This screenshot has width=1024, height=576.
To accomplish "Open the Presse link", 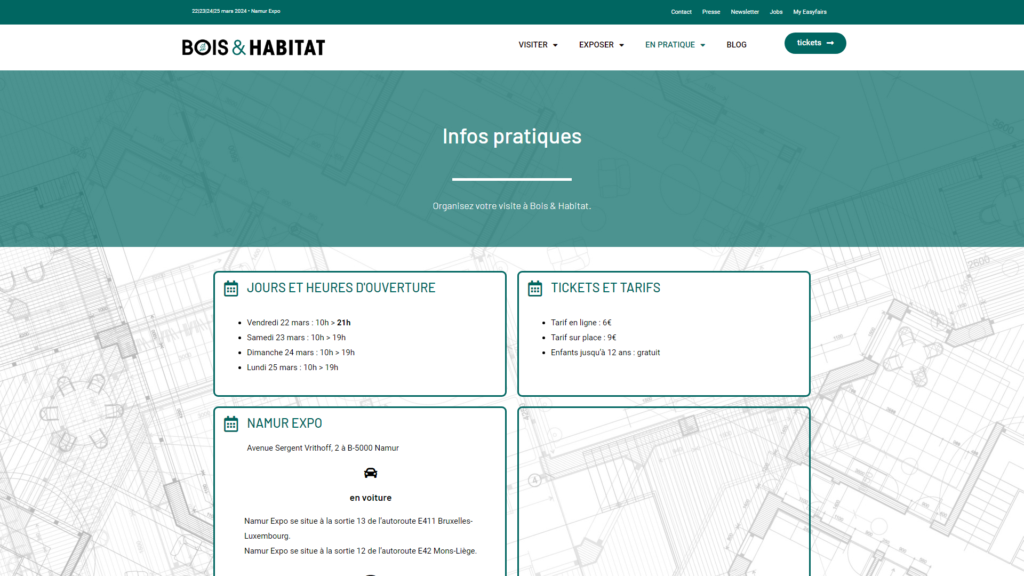I will click(x=711, y=12).
